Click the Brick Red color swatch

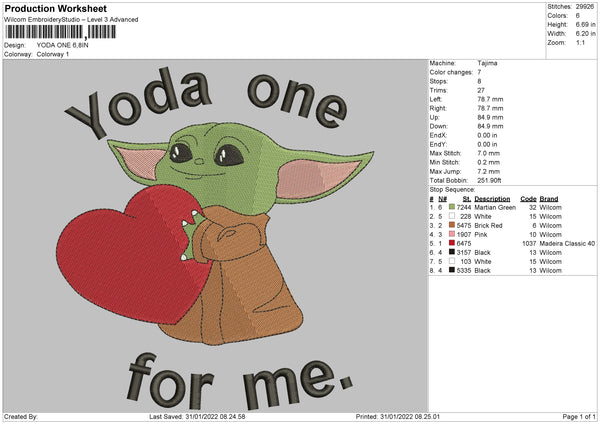coord(452,225)
